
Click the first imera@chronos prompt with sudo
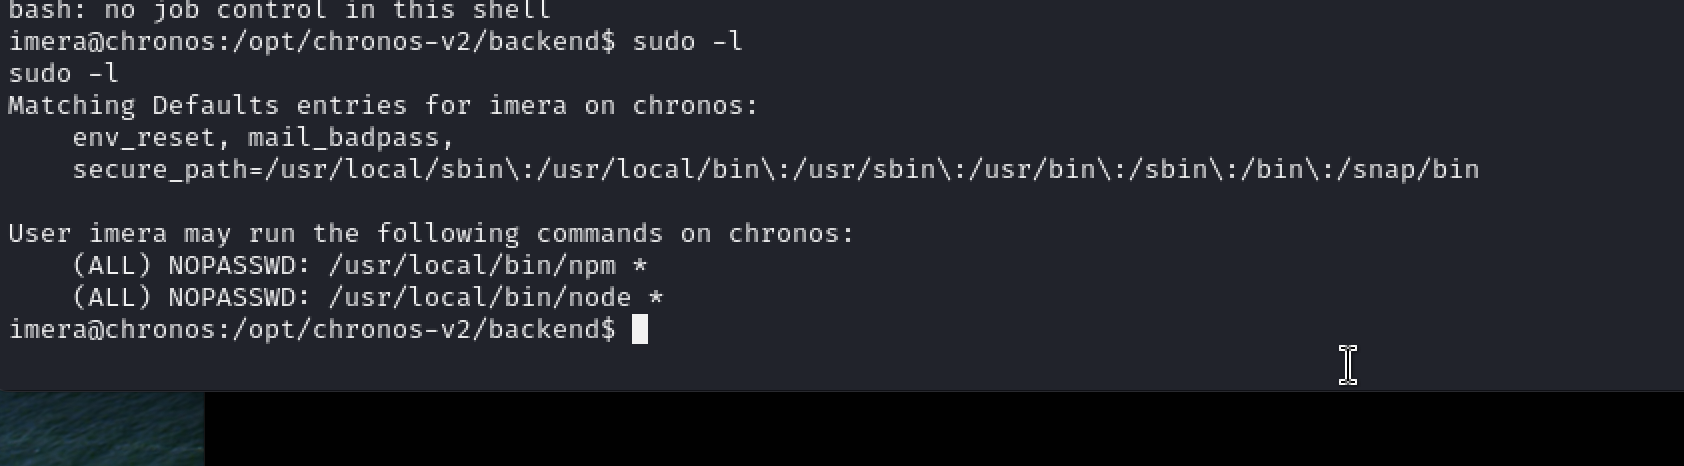click(x=312, y=41)
